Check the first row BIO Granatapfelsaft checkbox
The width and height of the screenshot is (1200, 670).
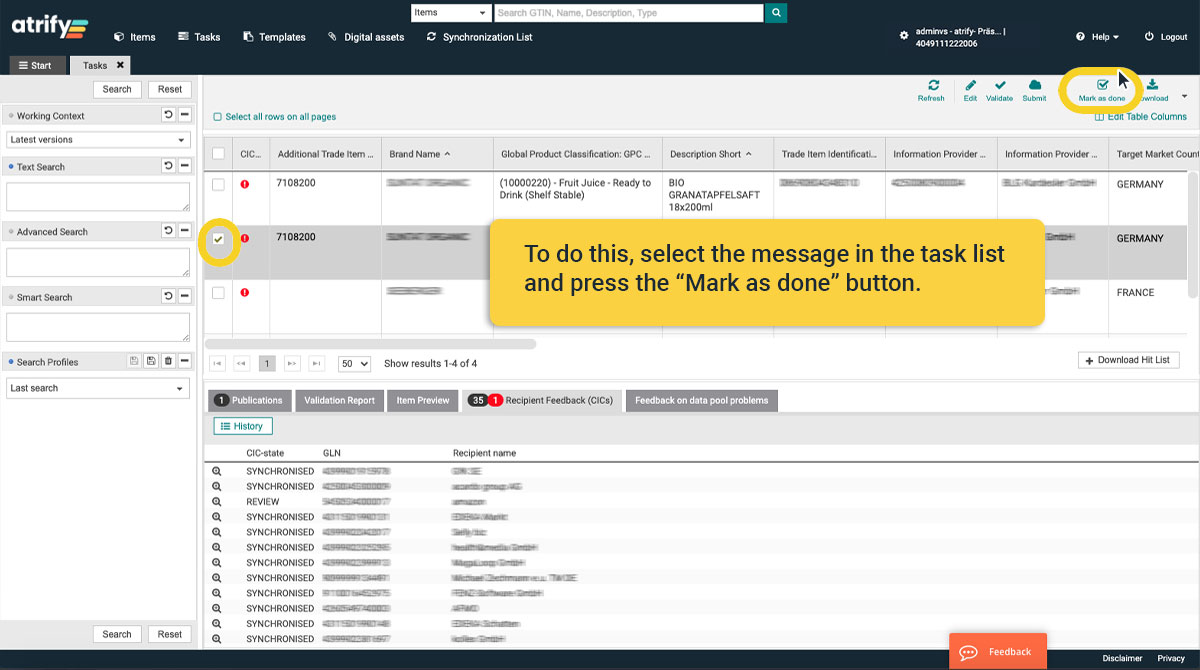[218, 185]
